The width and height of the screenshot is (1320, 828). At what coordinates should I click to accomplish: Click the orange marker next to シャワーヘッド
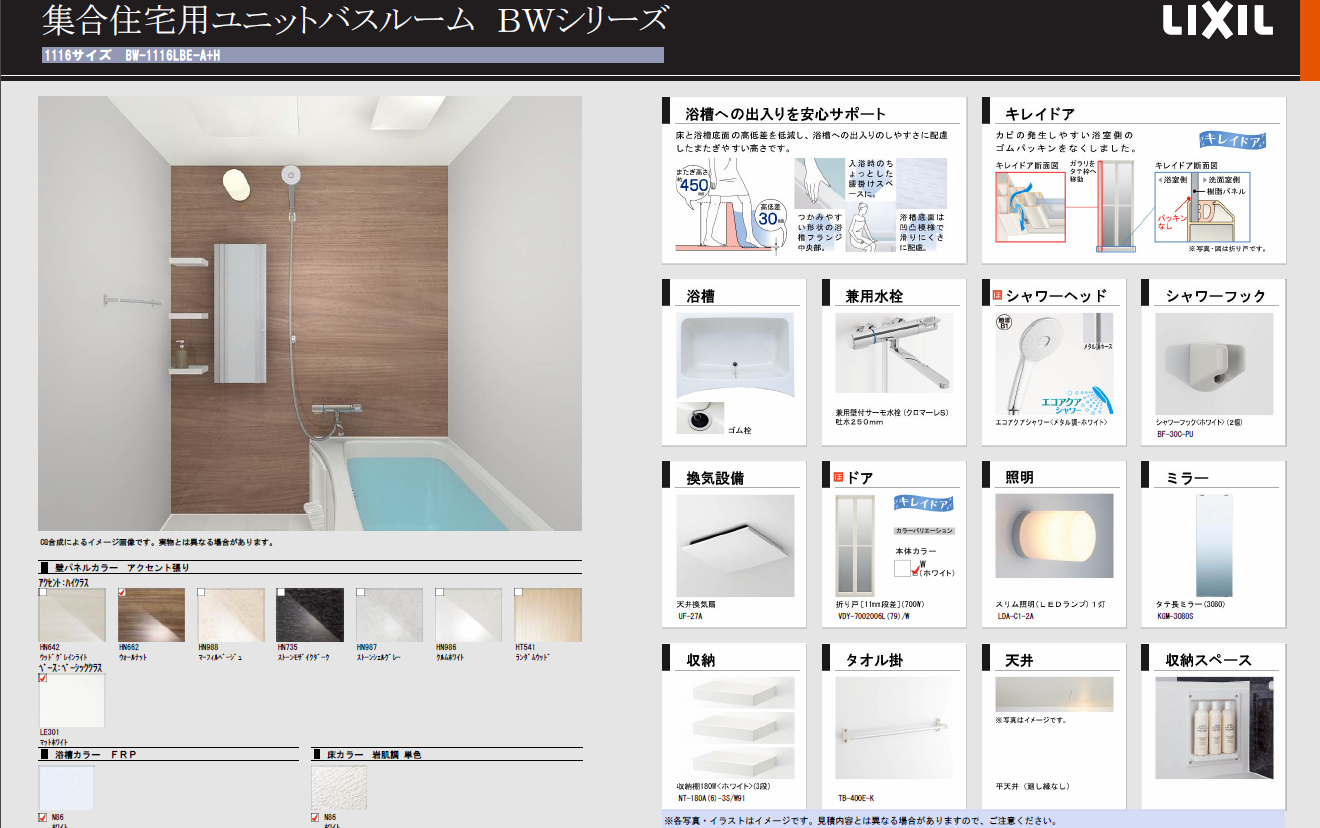996,296
